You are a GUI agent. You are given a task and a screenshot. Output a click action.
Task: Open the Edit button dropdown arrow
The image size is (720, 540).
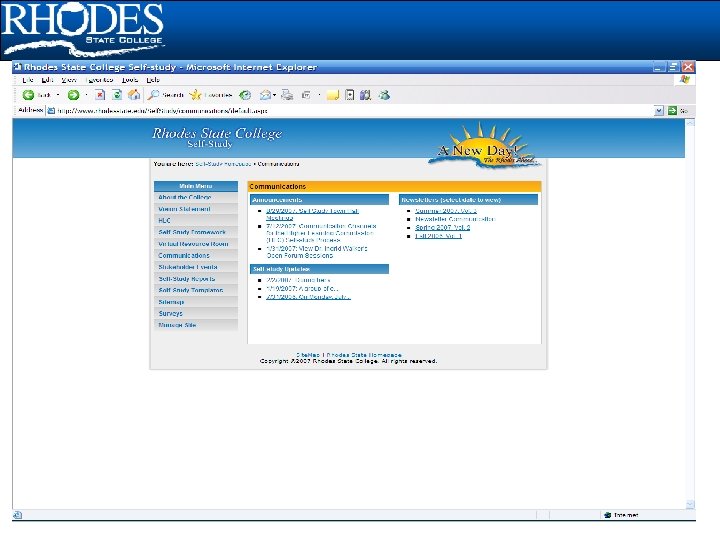tap(319, 95)
